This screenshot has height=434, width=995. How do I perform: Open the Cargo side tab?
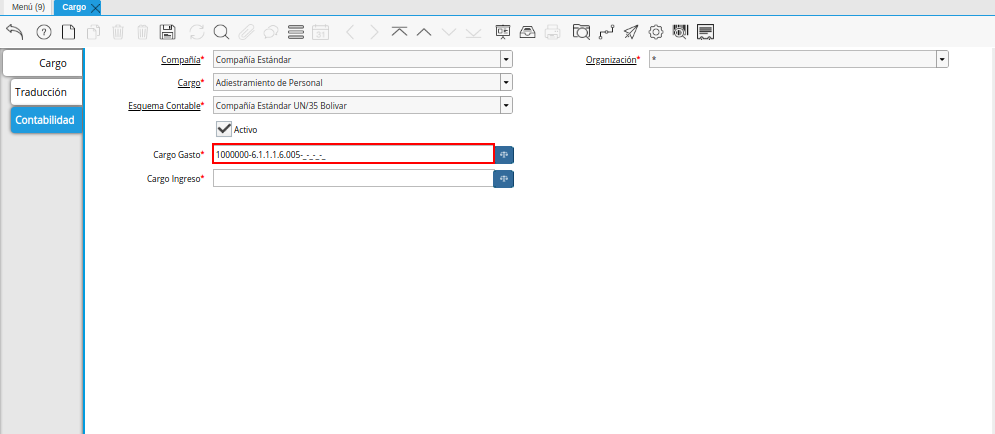point(43,63)
